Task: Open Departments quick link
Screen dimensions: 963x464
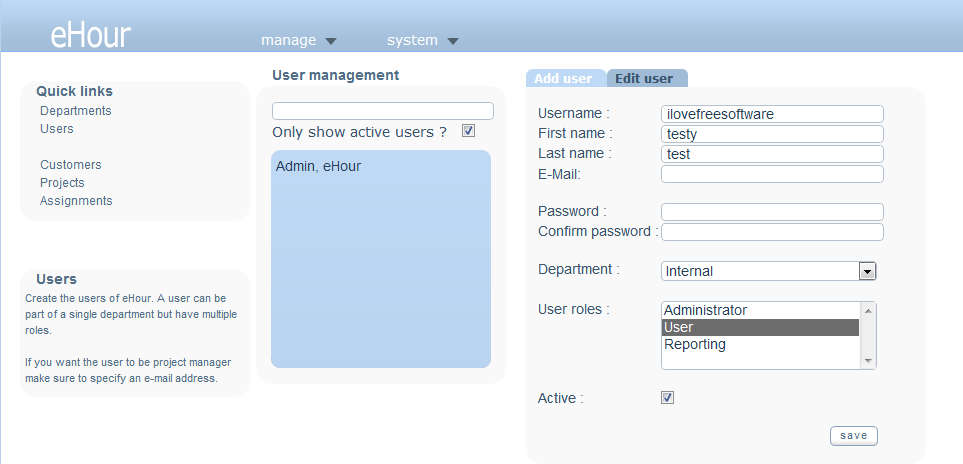Action: (76, 111)
